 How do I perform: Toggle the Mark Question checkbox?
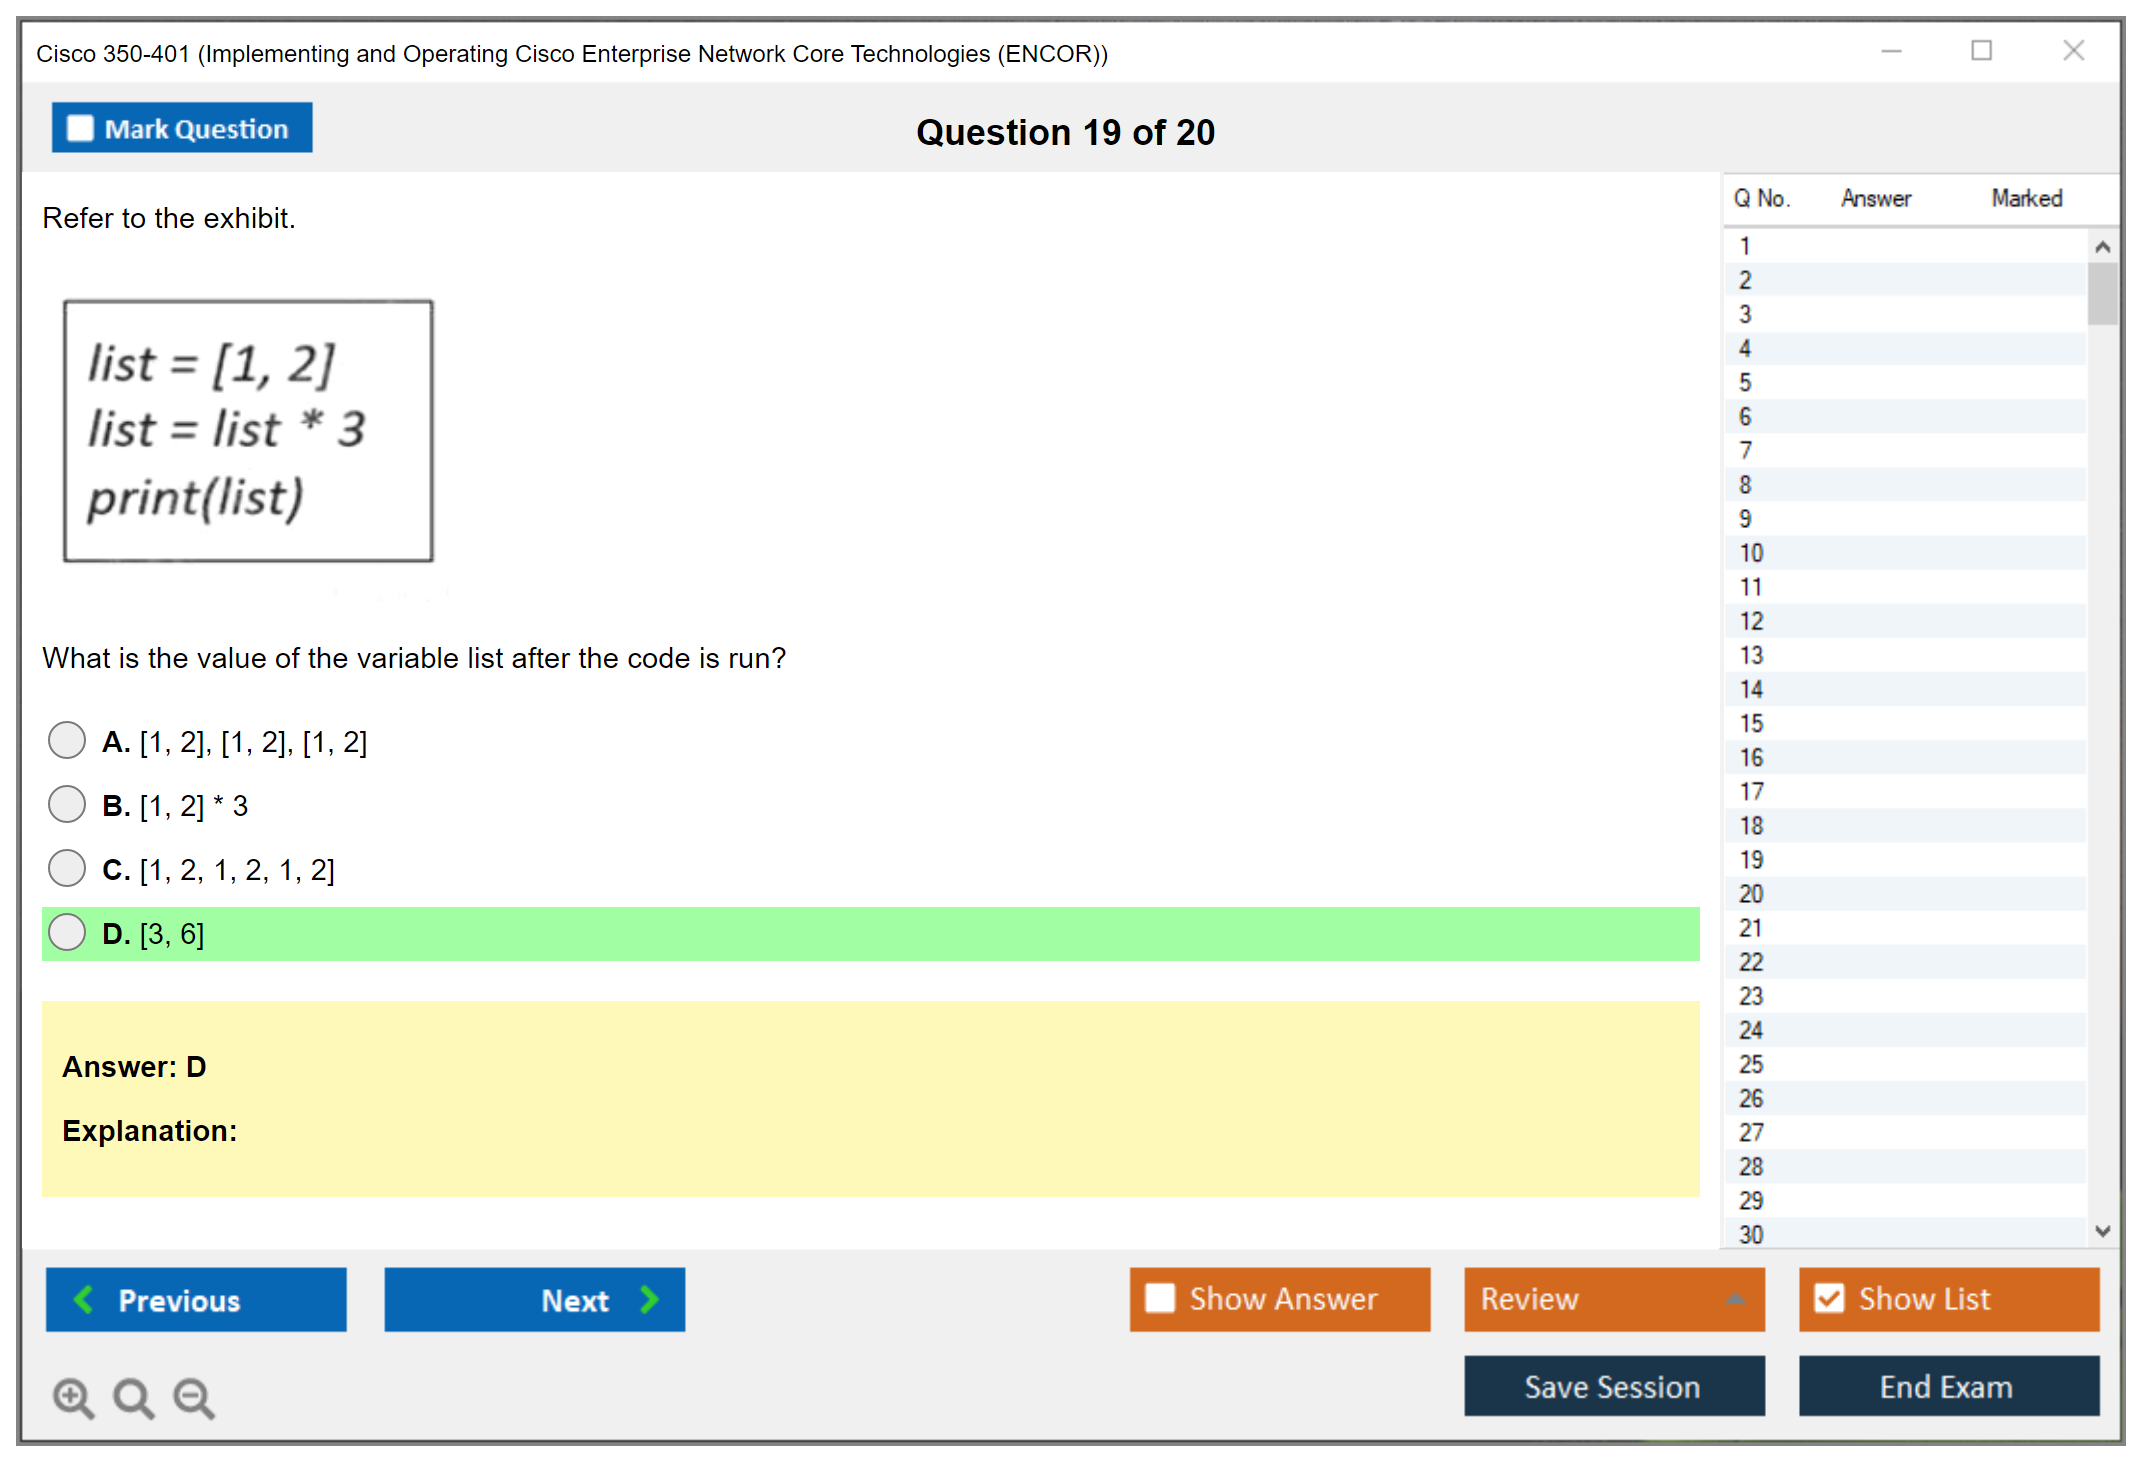(x=80, y=129)
